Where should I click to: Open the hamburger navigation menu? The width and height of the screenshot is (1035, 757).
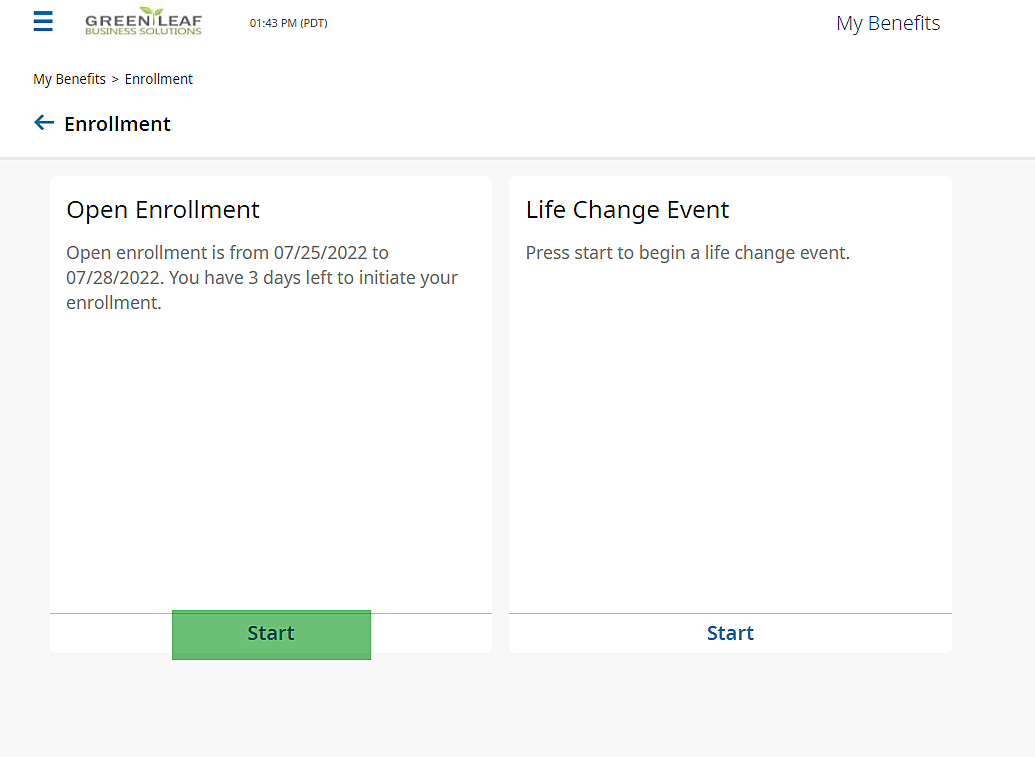tap(43, 21)
